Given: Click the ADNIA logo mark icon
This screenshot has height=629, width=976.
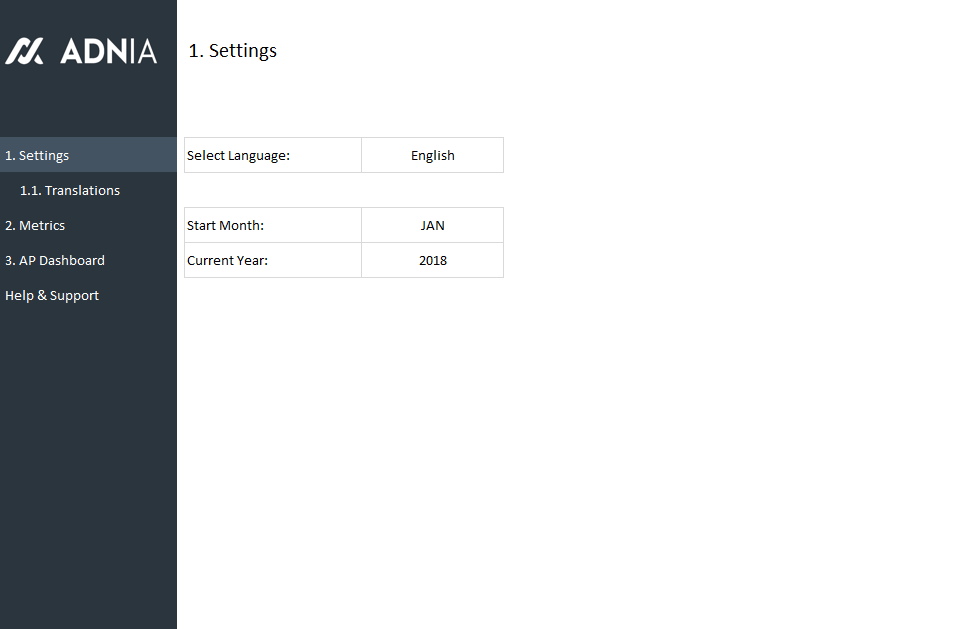Looking at the screenshot, I should click(x=24, y=51).
